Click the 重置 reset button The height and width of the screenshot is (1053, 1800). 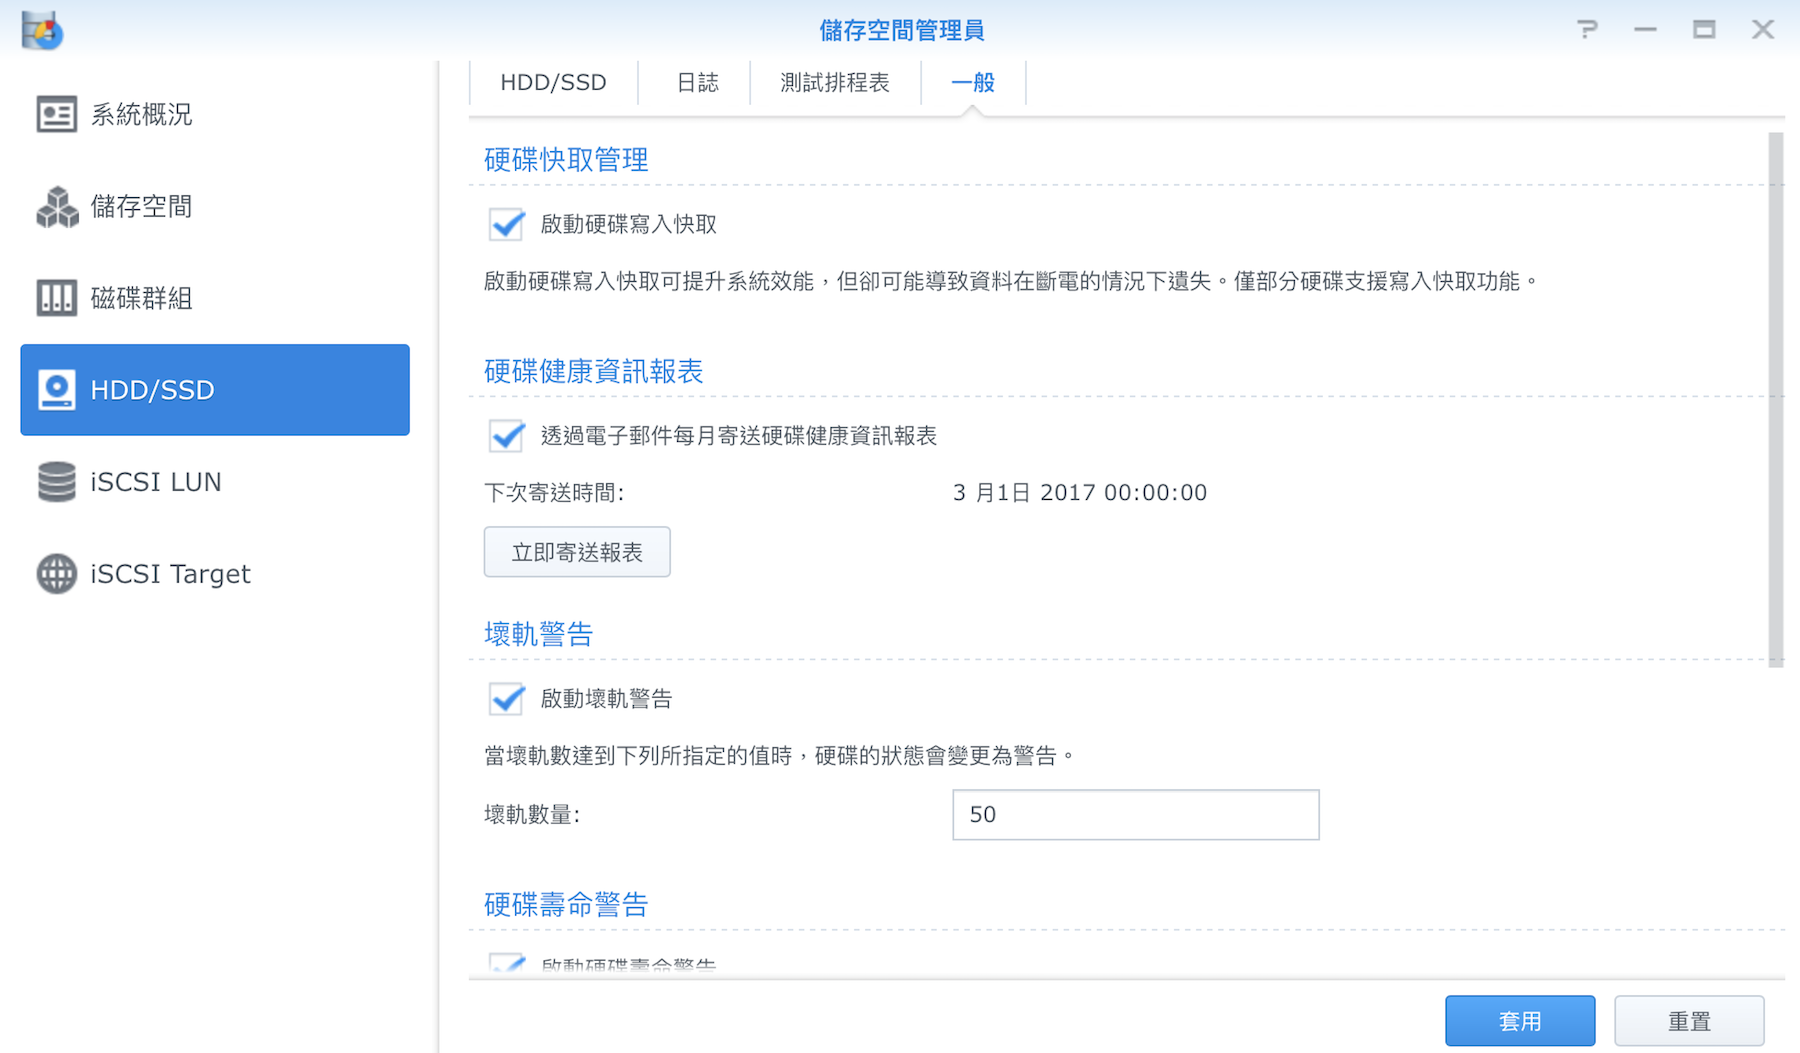tap(1689, 1021)
